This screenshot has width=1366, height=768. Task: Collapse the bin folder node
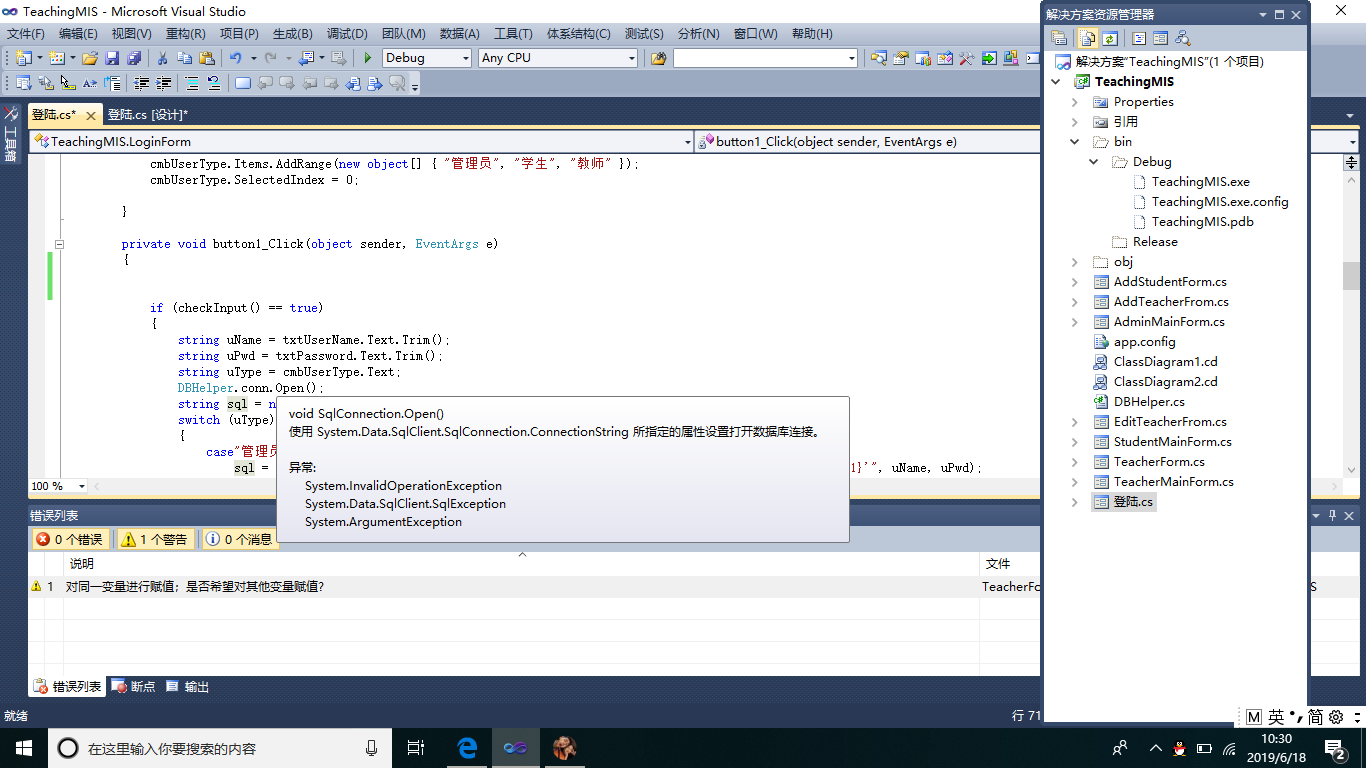point(1075,142)
